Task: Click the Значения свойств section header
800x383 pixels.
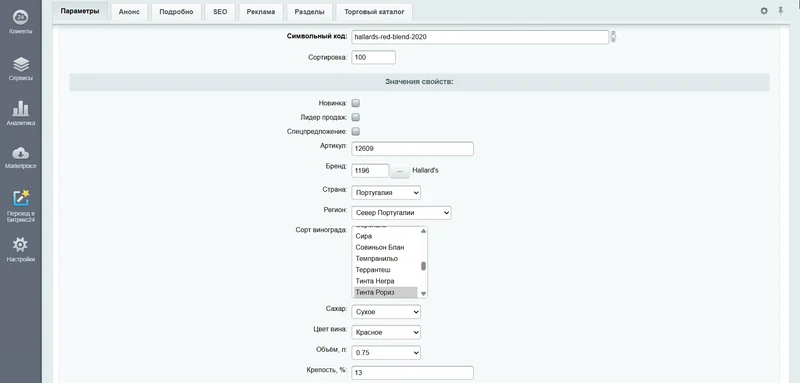Action: click(419, 82)
